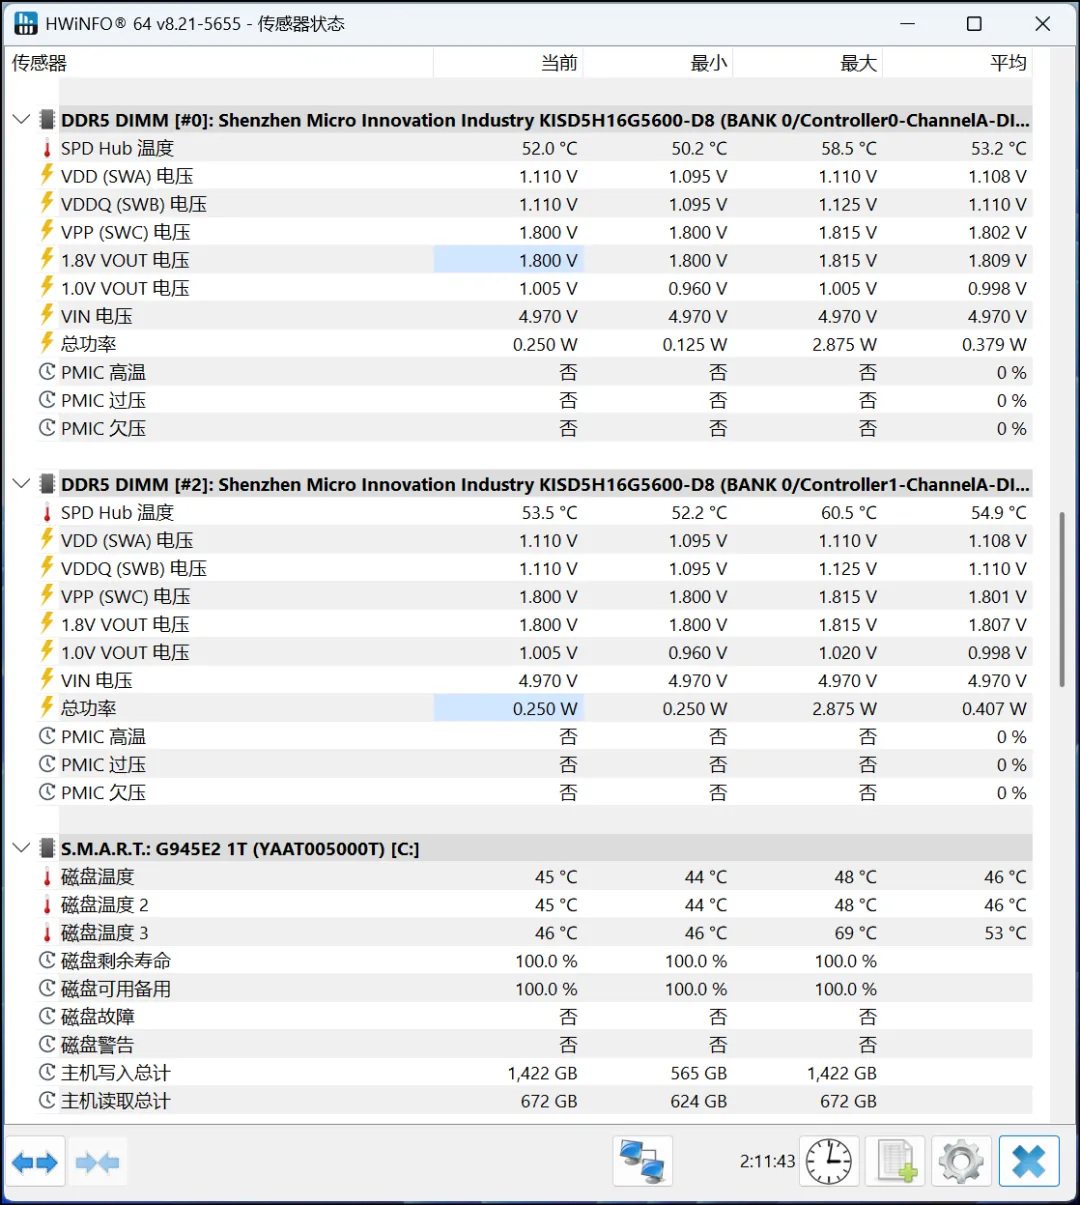This screenshot has width=1080, height=1205.
Task: Click the 最大 column header
Action: click(x=807, y=63)
